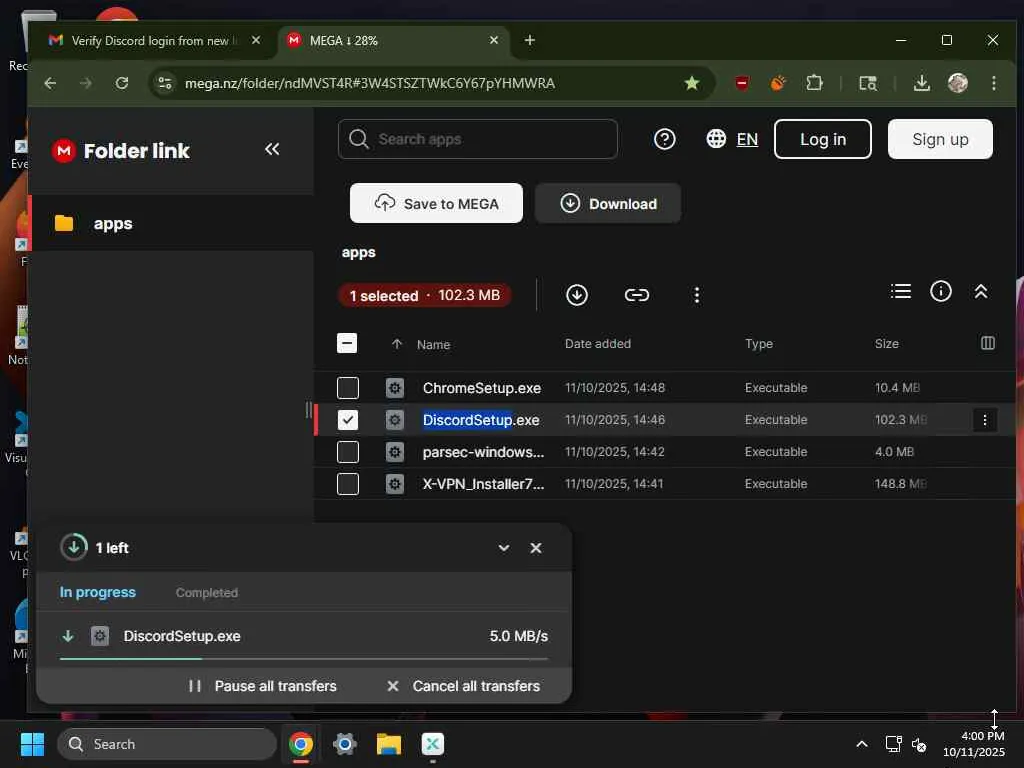Switch to Completed transfers tab
Screen dimensions: 1024x768
coord(206,593)
